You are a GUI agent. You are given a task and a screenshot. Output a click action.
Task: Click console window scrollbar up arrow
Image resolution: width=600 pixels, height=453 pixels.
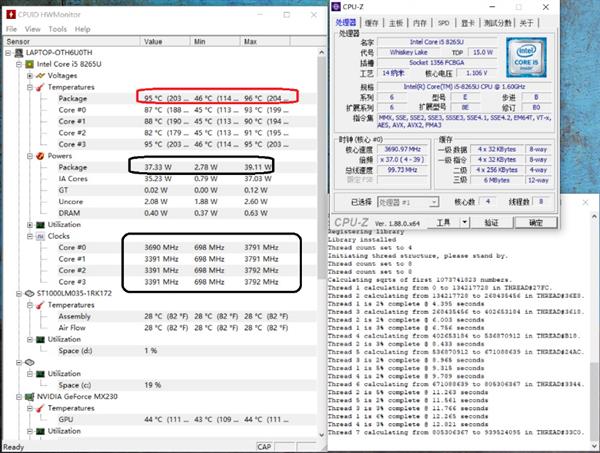(x=594, y=217)
